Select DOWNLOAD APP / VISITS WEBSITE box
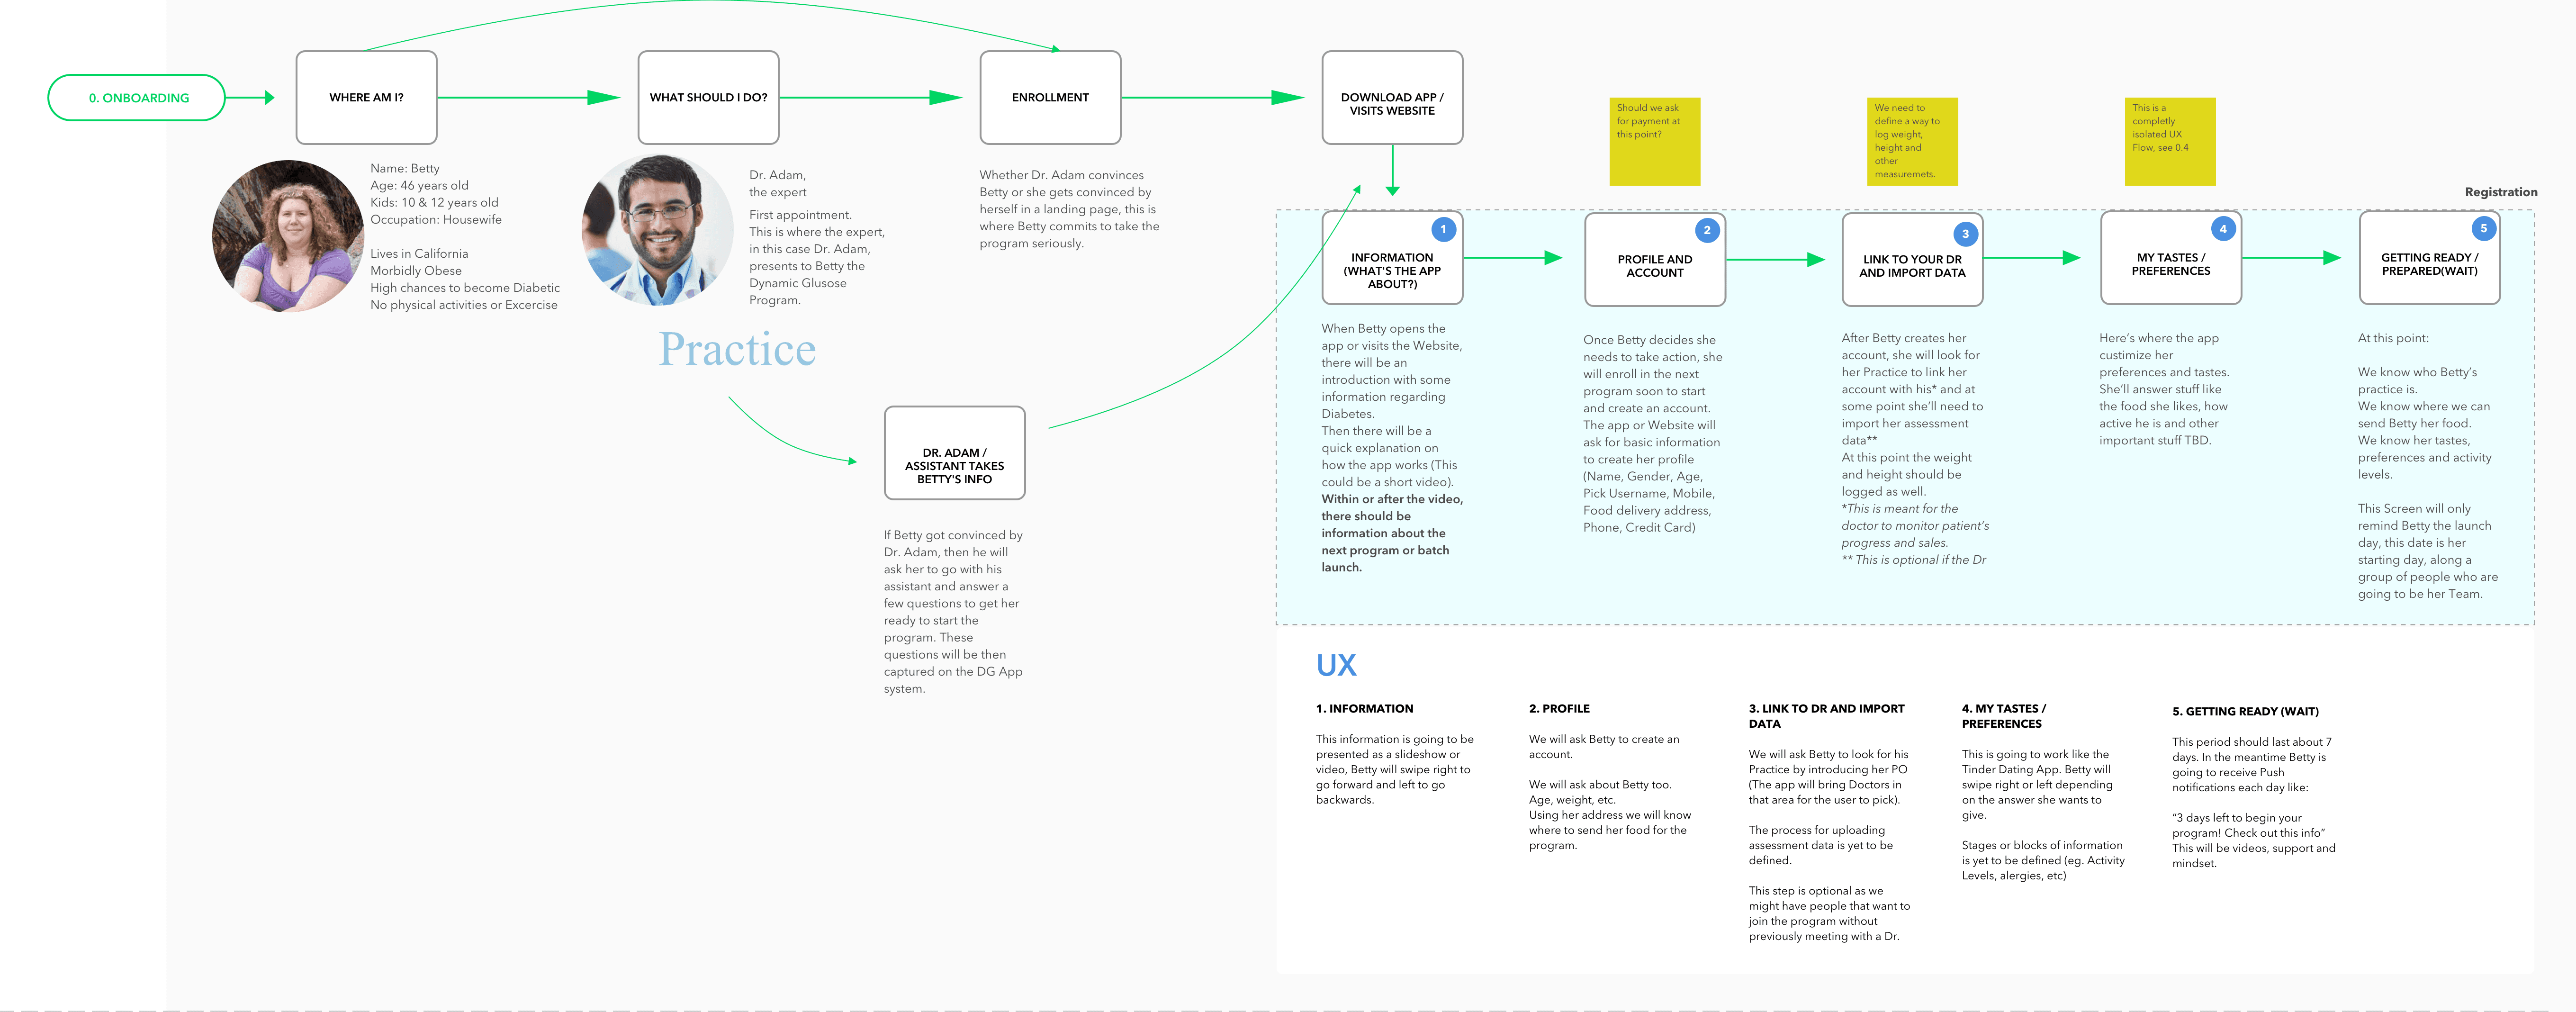2576x1012 pixels. pos(1392,97)
